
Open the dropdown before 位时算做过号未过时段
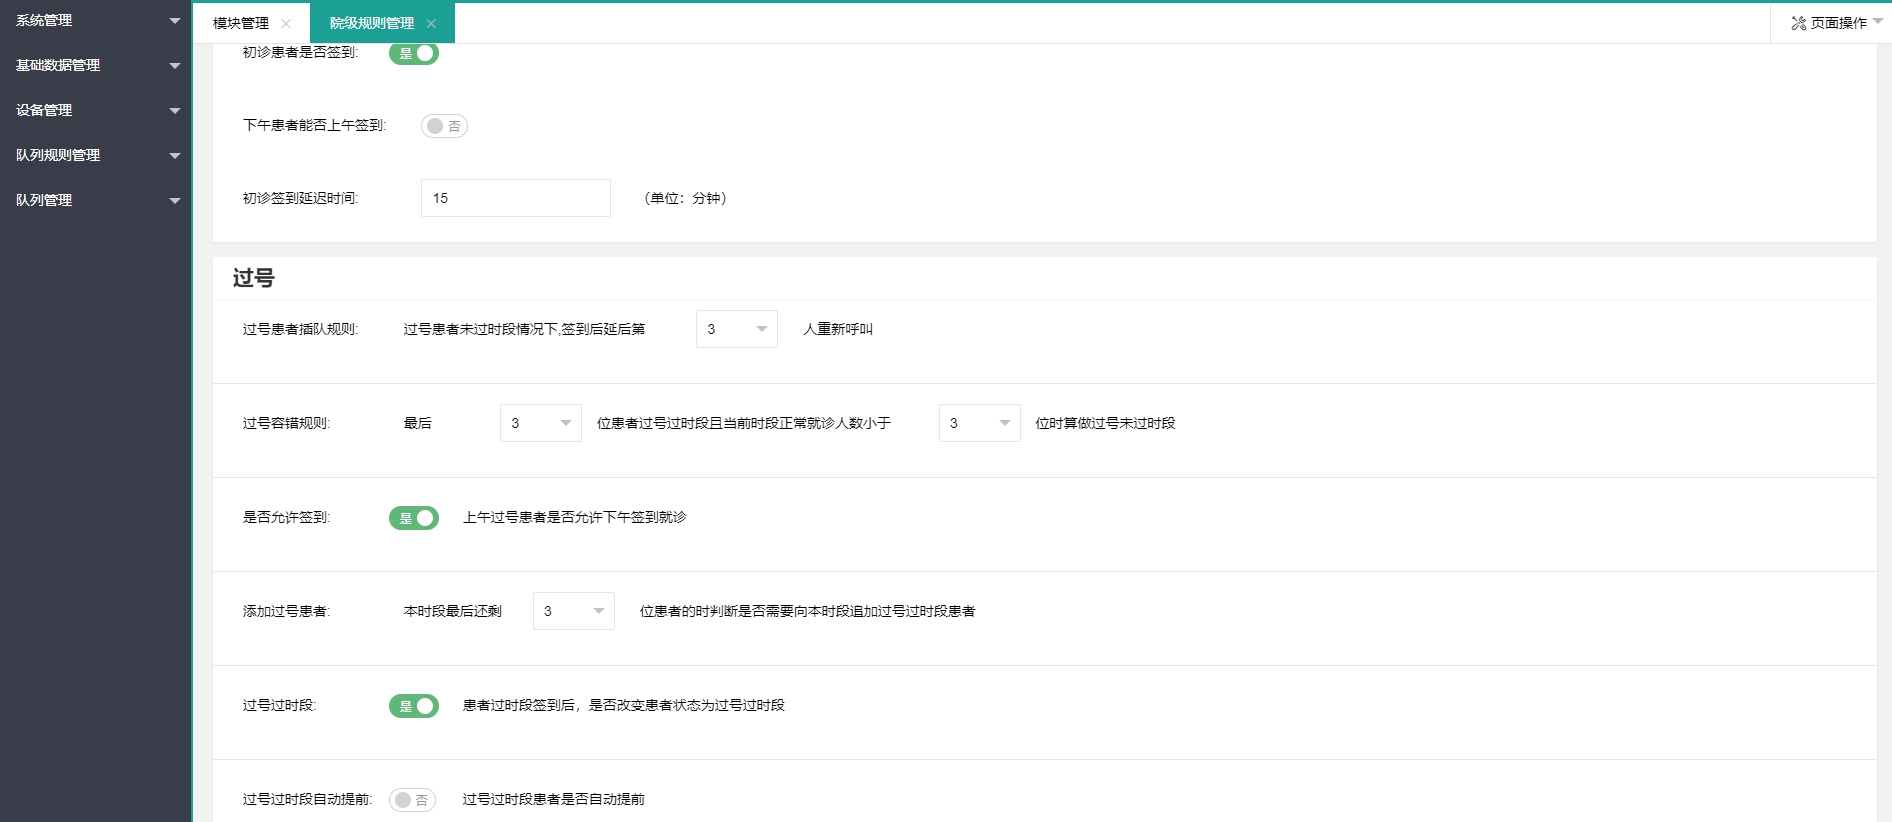[980, 423]
